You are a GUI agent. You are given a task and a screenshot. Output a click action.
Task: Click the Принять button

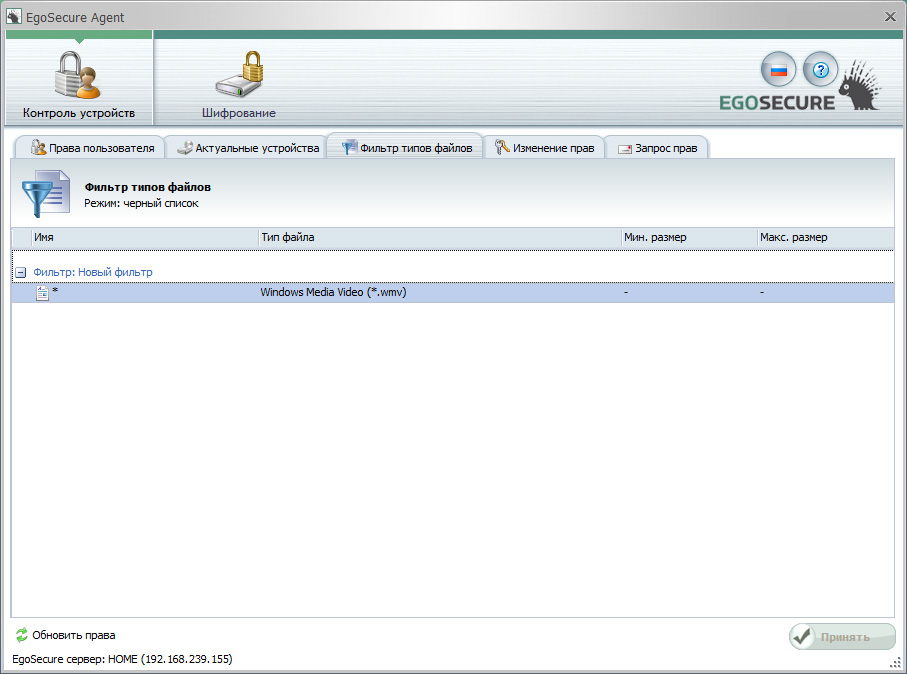(842, 636)
